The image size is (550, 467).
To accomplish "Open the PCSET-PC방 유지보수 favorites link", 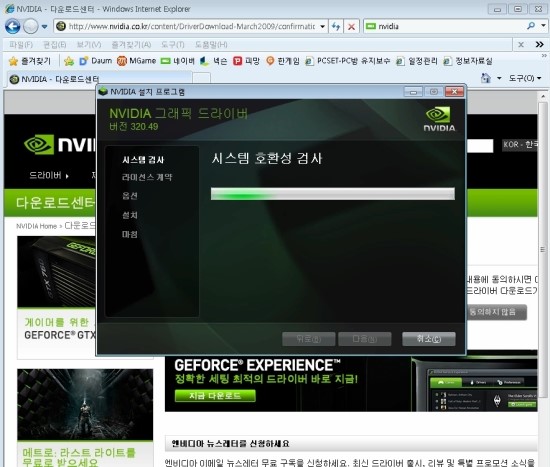I will 347,61.
